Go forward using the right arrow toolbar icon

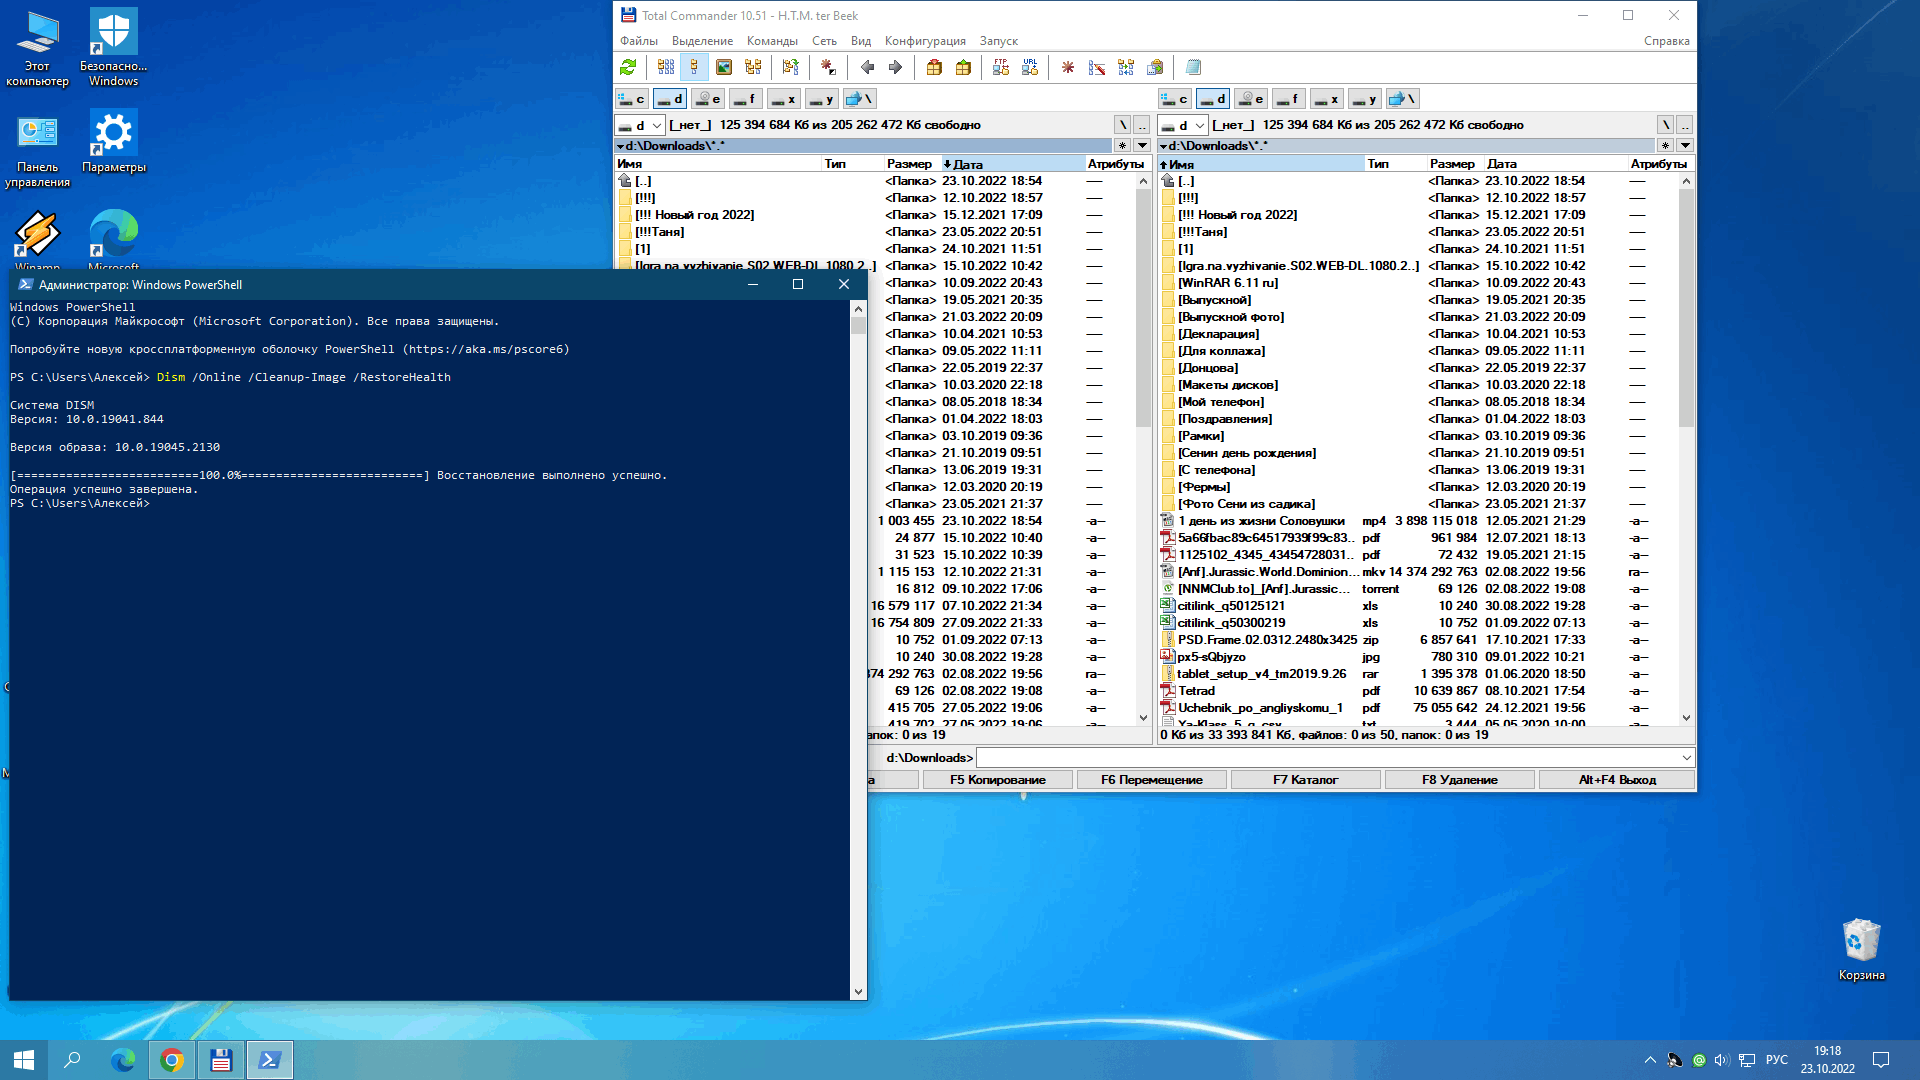tap(895, 67)
